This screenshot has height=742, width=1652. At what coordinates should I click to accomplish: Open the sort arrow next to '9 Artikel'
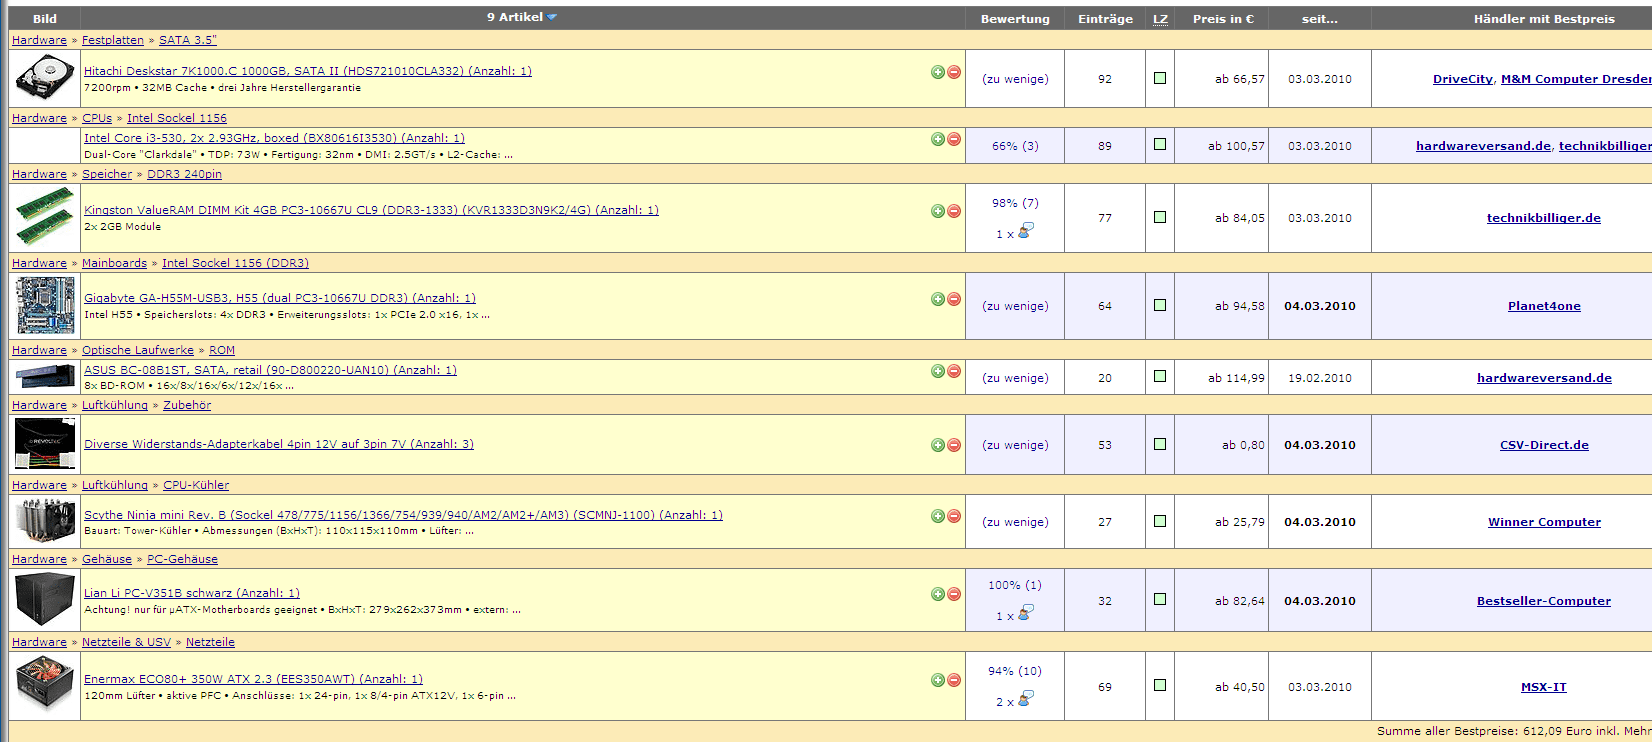pyautogui.click(x=552, y=18)
